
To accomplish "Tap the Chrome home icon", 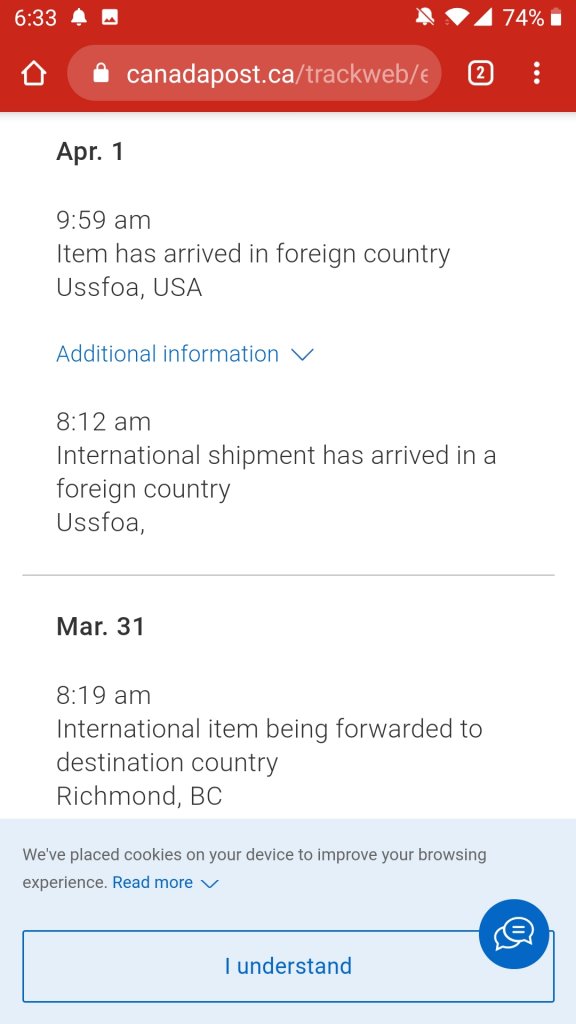I will click(34, 73).
